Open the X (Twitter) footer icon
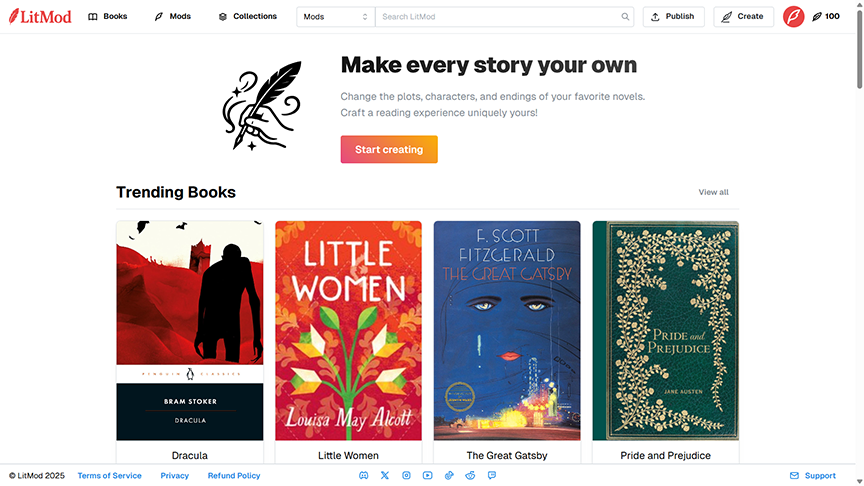864x486 pixels. pos(385,476)
